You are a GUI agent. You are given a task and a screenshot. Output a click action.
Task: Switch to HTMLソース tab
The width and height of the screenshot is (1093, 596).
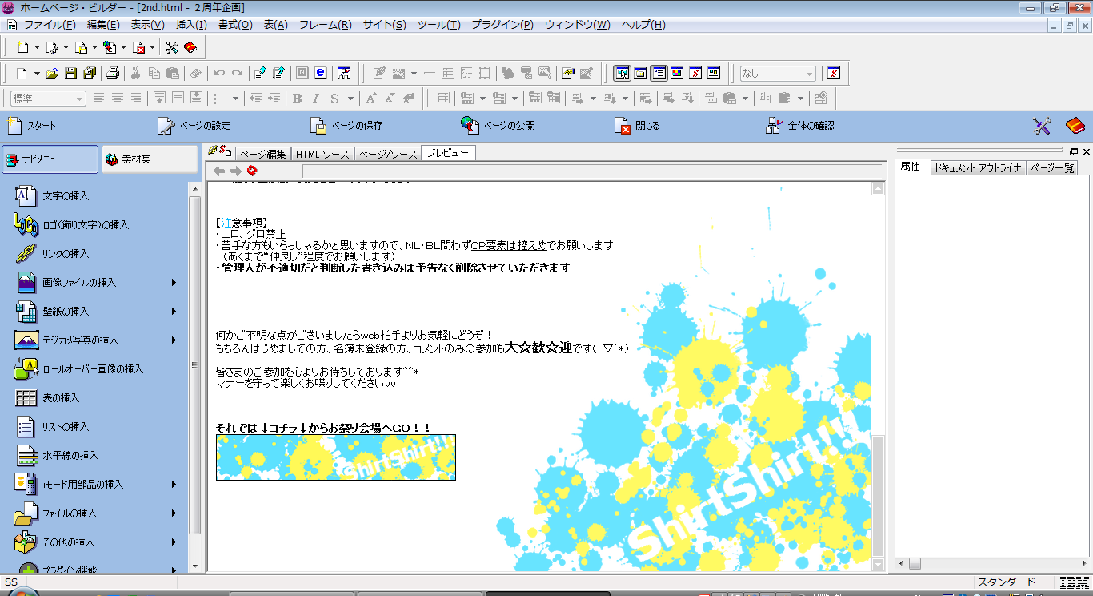pyautogui.click(x=322, y=154)
